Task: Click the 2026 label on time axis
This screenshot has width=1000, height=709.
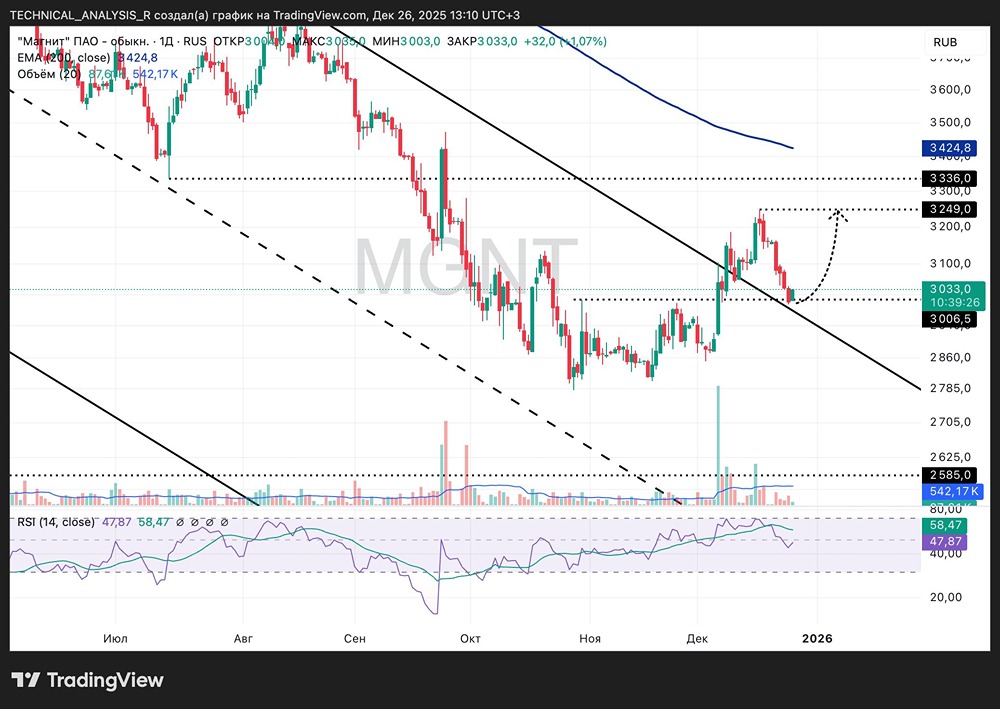Action: pos(817,638)
